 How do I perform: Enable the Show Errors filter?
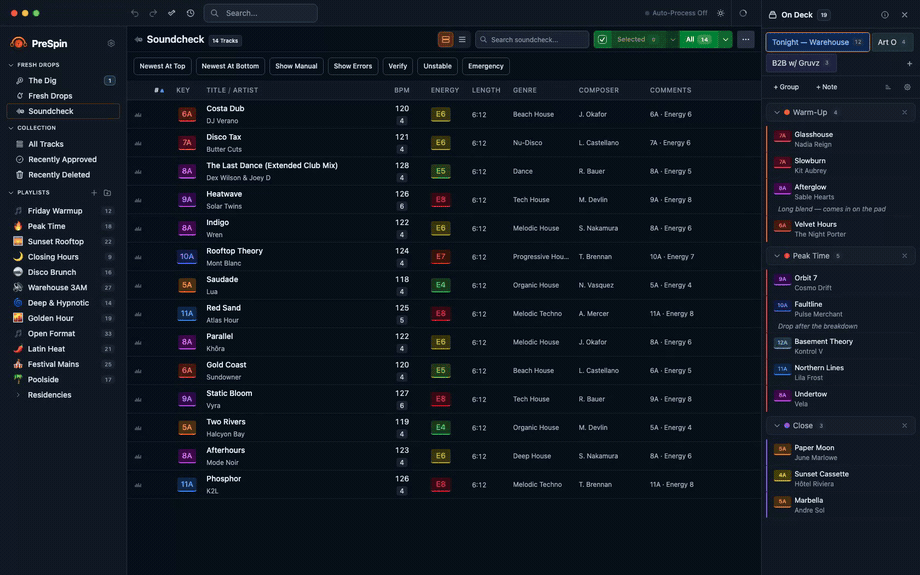coord(353,66)
